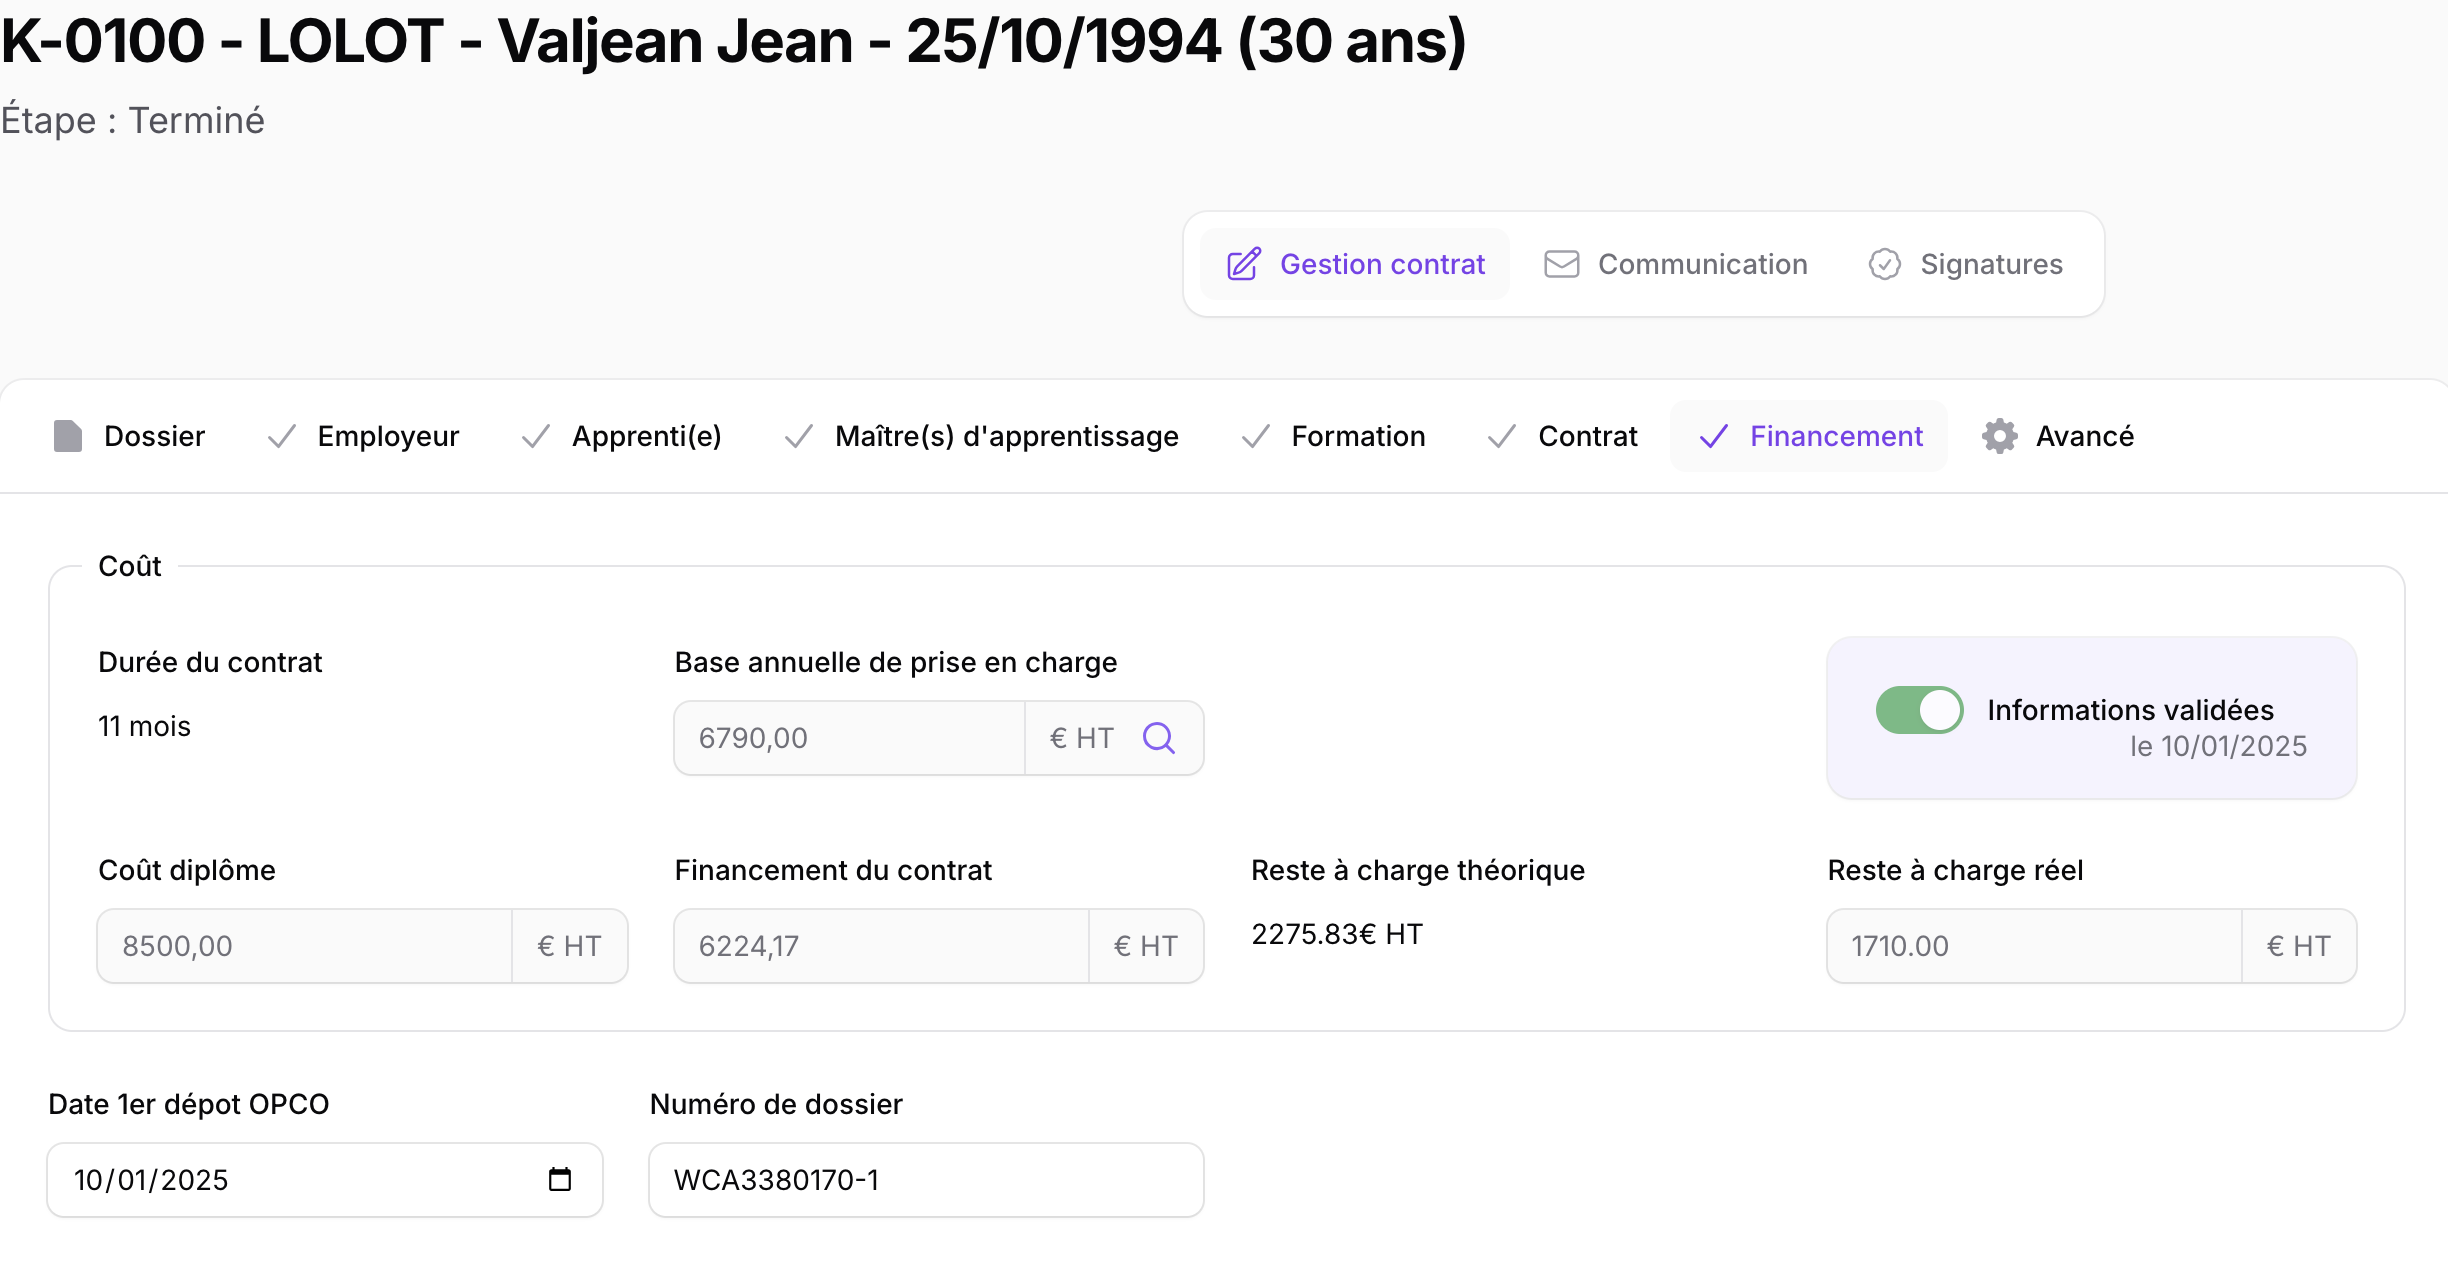Select the Financement du contrat field
This screenshot has height=1270, width=2448.
point(880,946)
